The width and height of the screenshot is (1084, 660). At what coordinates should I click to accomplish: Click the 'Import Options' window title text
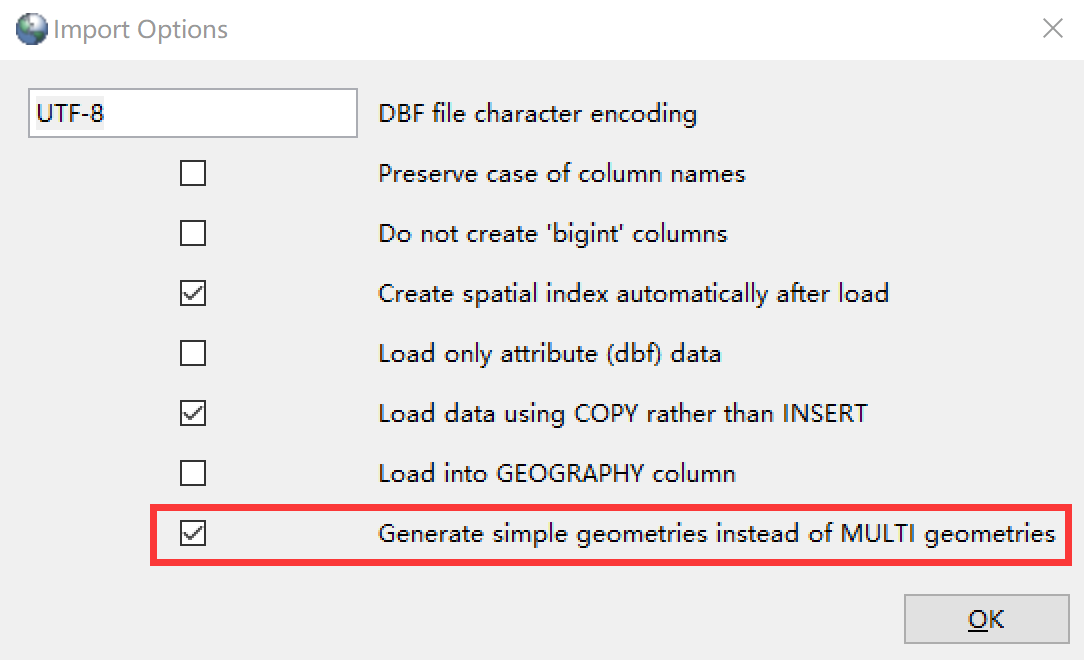click(140, 30)
